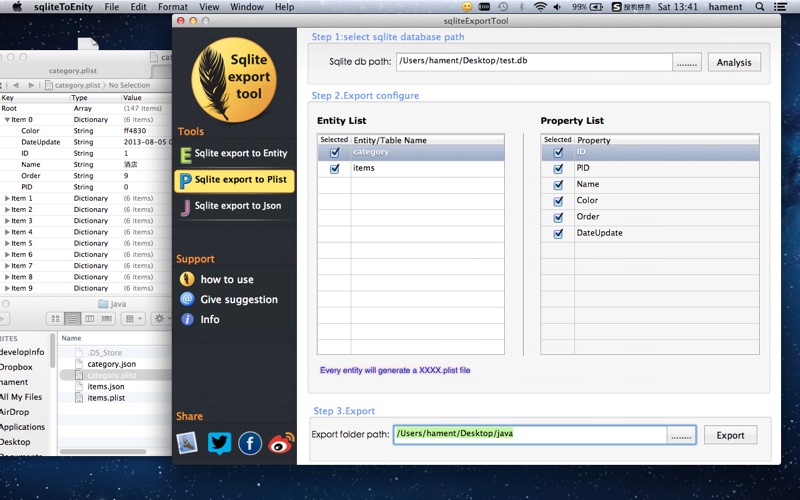The width and height of the screenshot is (800, 500).
Task: Click the Sqlite export tool logo
Action: pos(234,80)
